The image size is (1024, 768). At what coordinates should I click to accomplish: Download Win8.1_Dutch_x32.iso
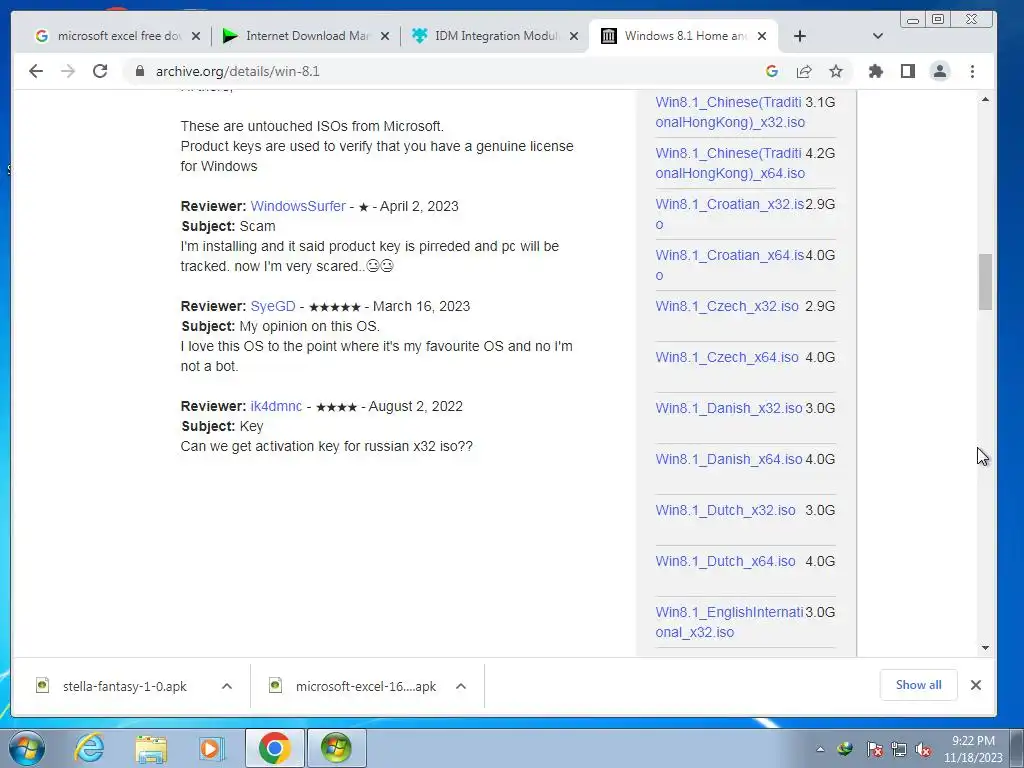coord(726,510)
